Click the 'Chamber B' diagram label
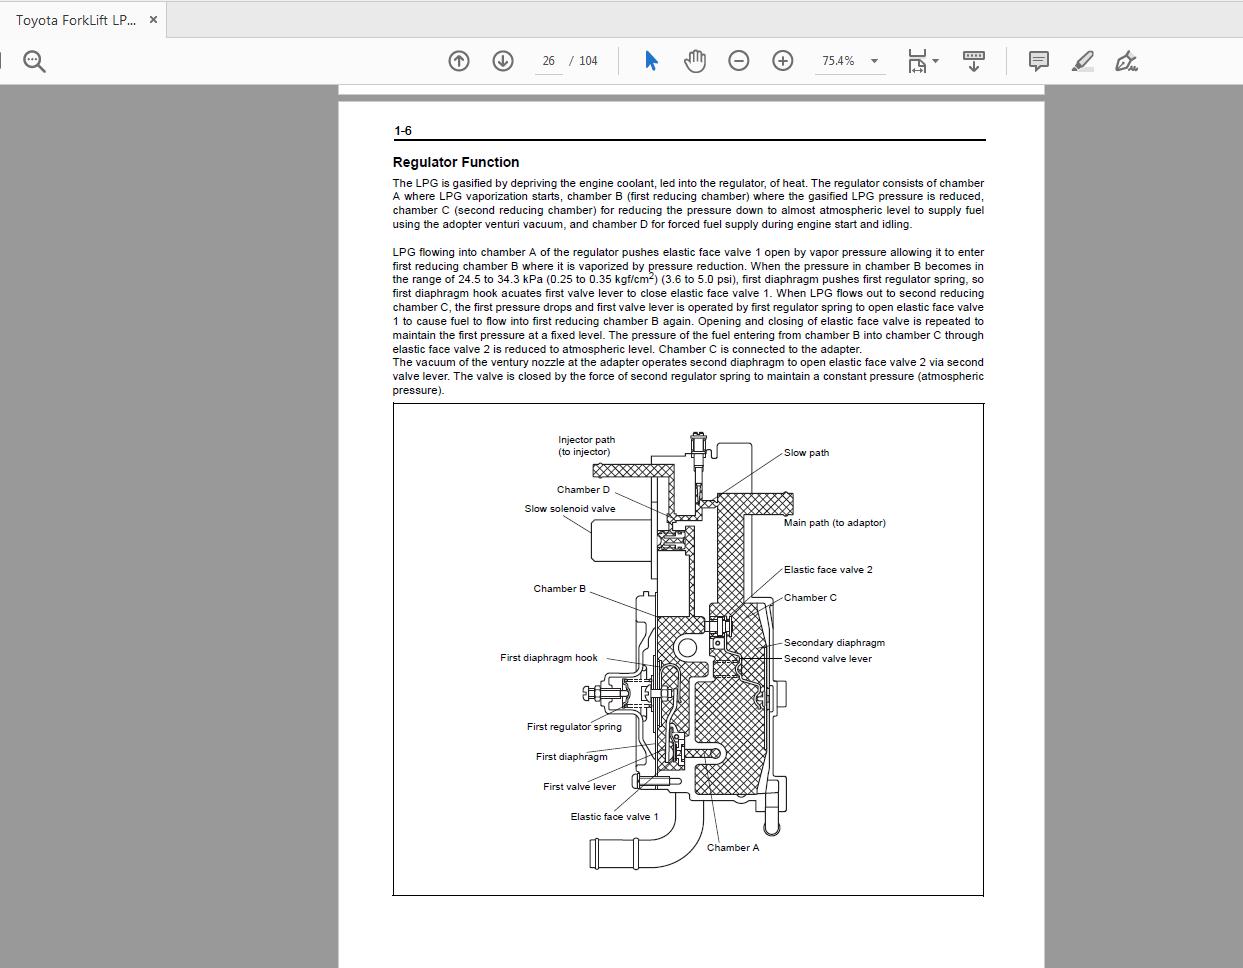1243x968 pixels. tap(560, 589)
